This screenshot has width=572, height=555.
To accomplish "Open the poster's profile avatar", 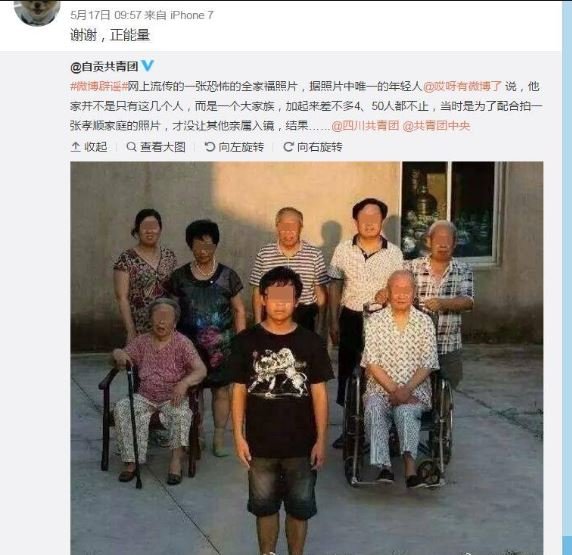I will point(36,12).
